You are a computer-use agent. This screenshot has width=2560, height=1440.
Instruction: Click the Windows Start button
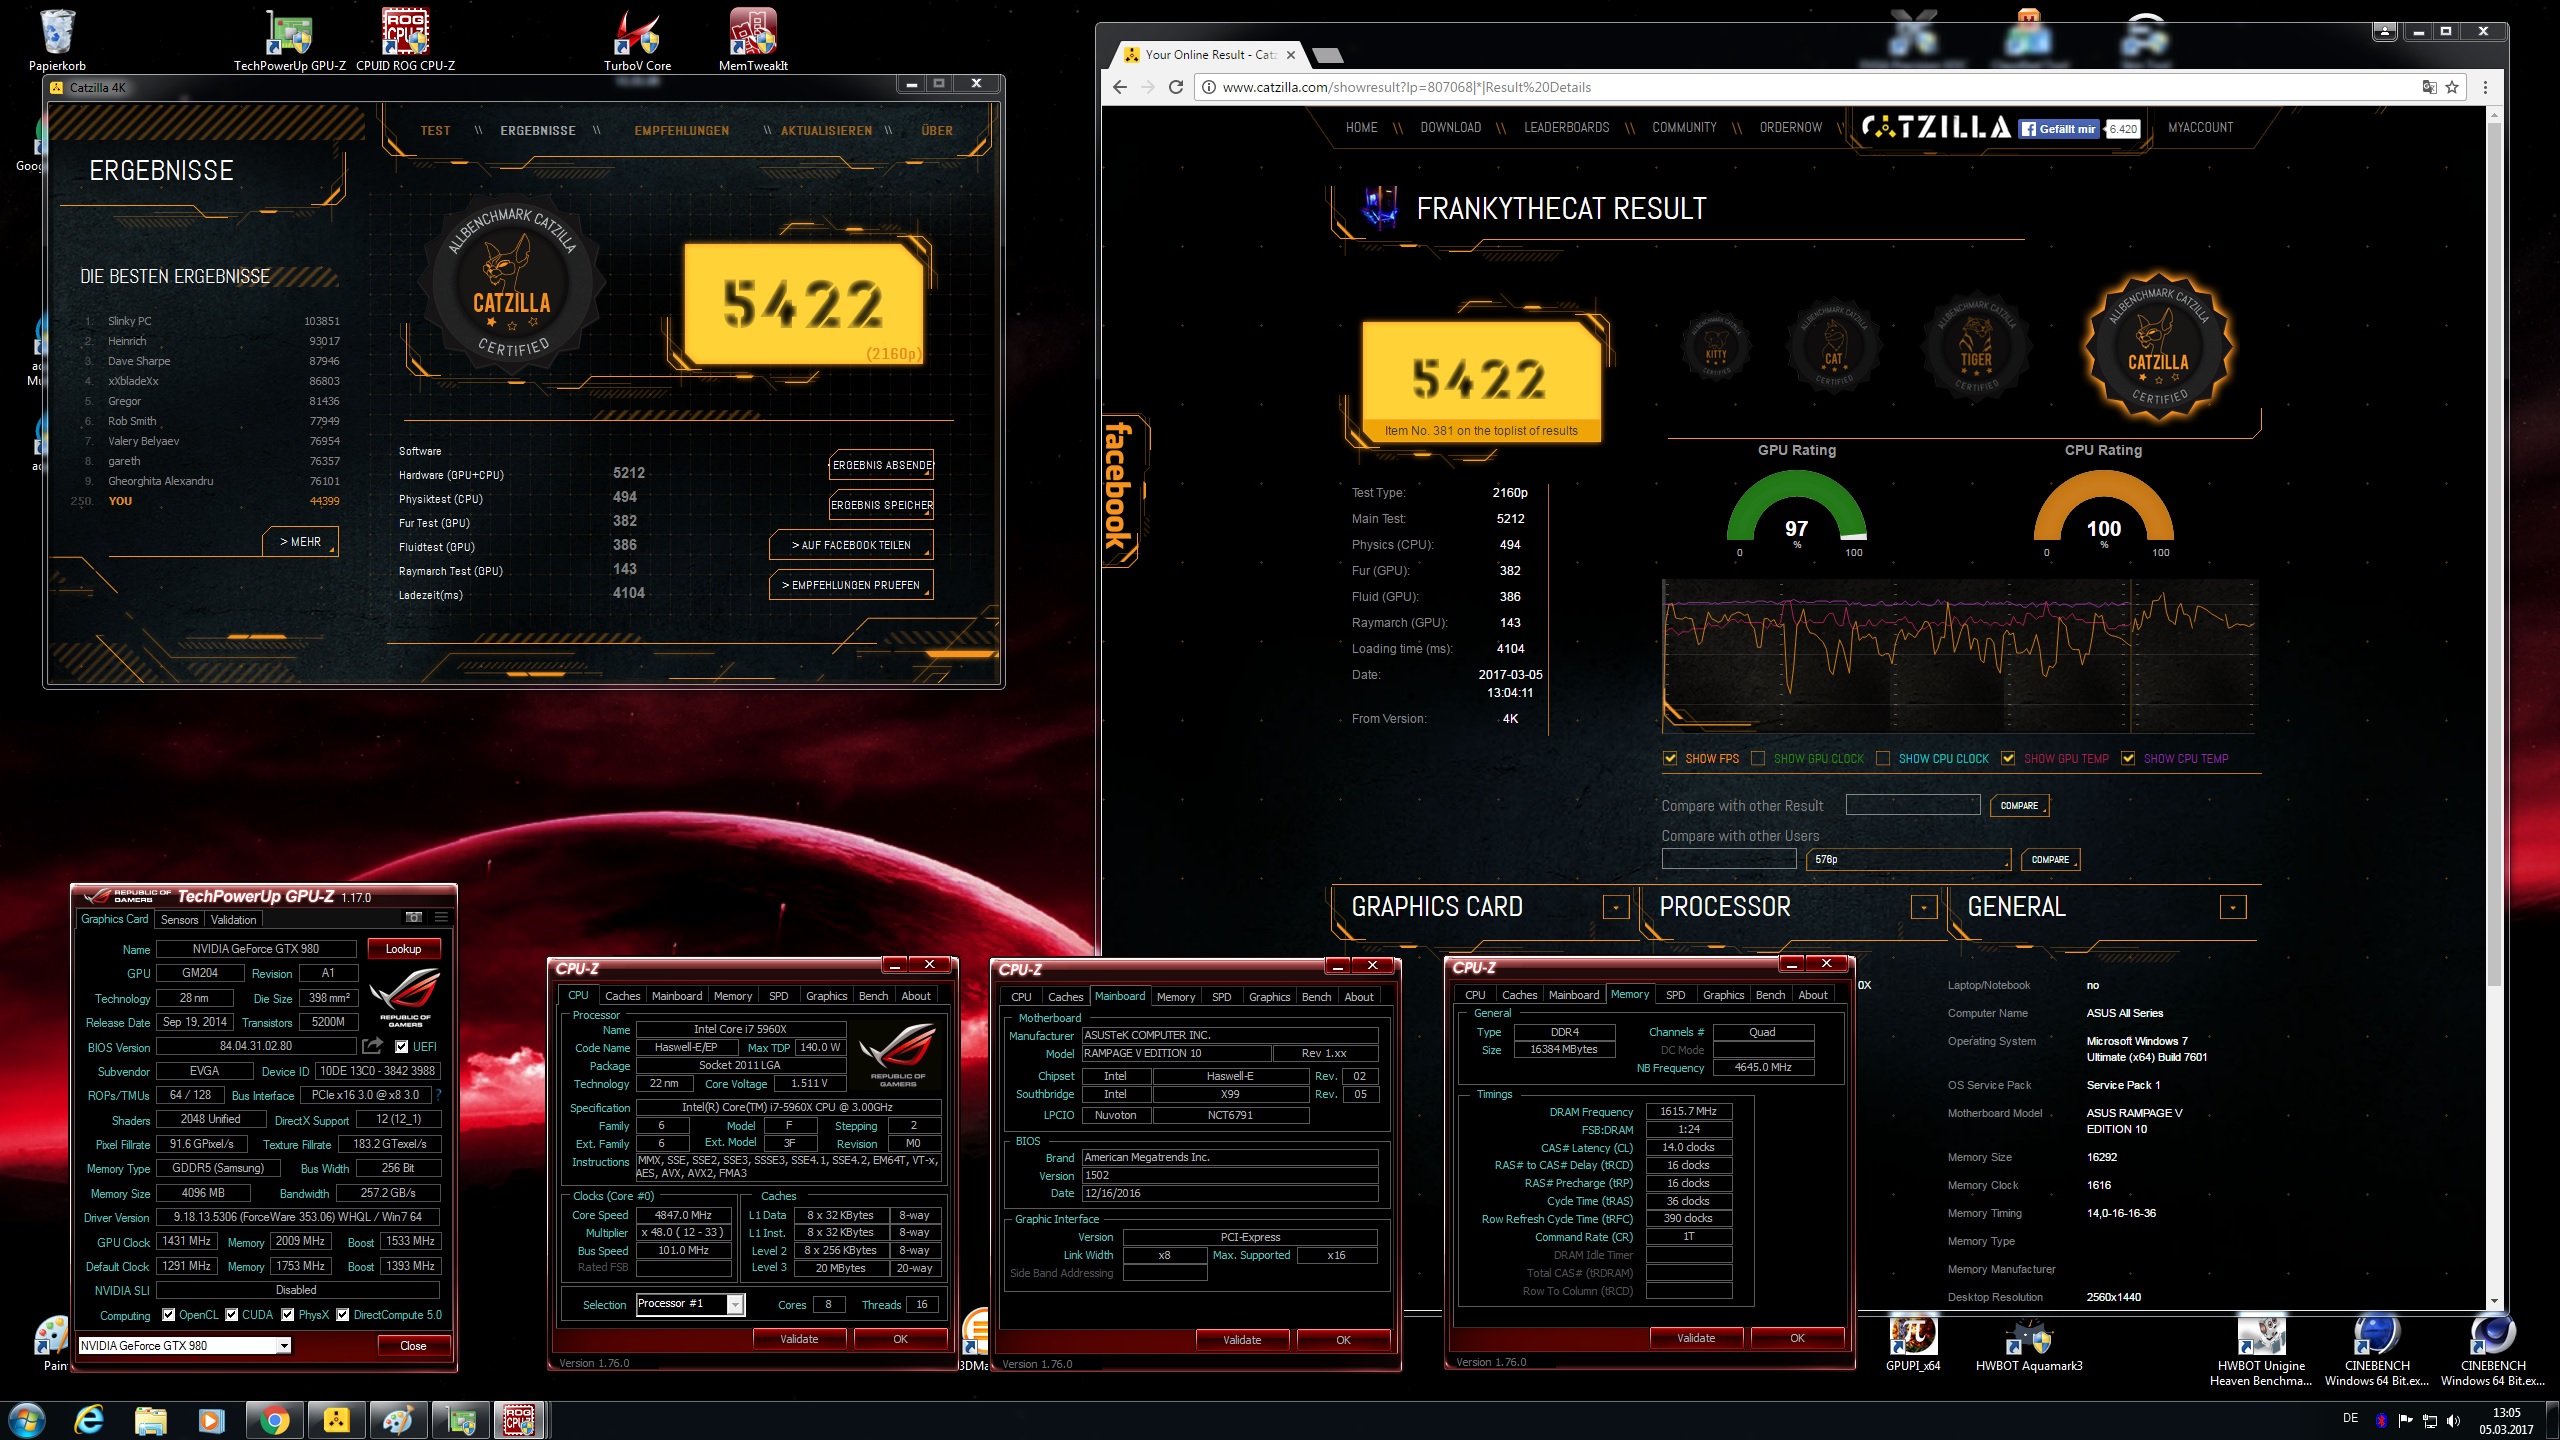click(x=25, y=1420)
